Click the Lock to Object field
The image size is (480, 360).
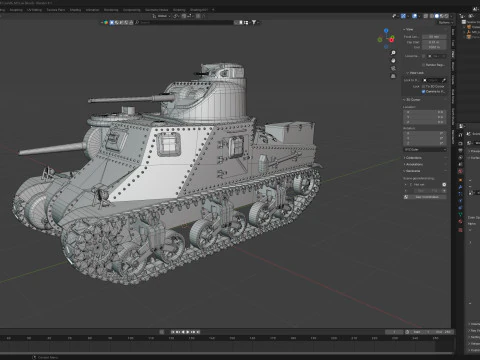[435, 80]
